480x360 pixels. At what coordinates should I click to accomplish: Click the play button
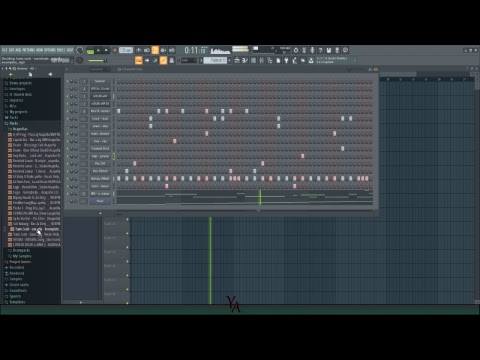coord(98,50)
